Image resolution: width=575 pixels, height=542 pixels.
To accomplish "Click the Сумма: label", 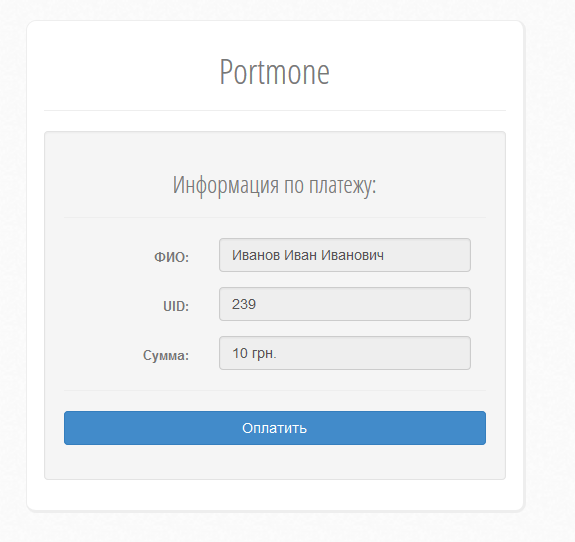I will [x=166, y=355].
